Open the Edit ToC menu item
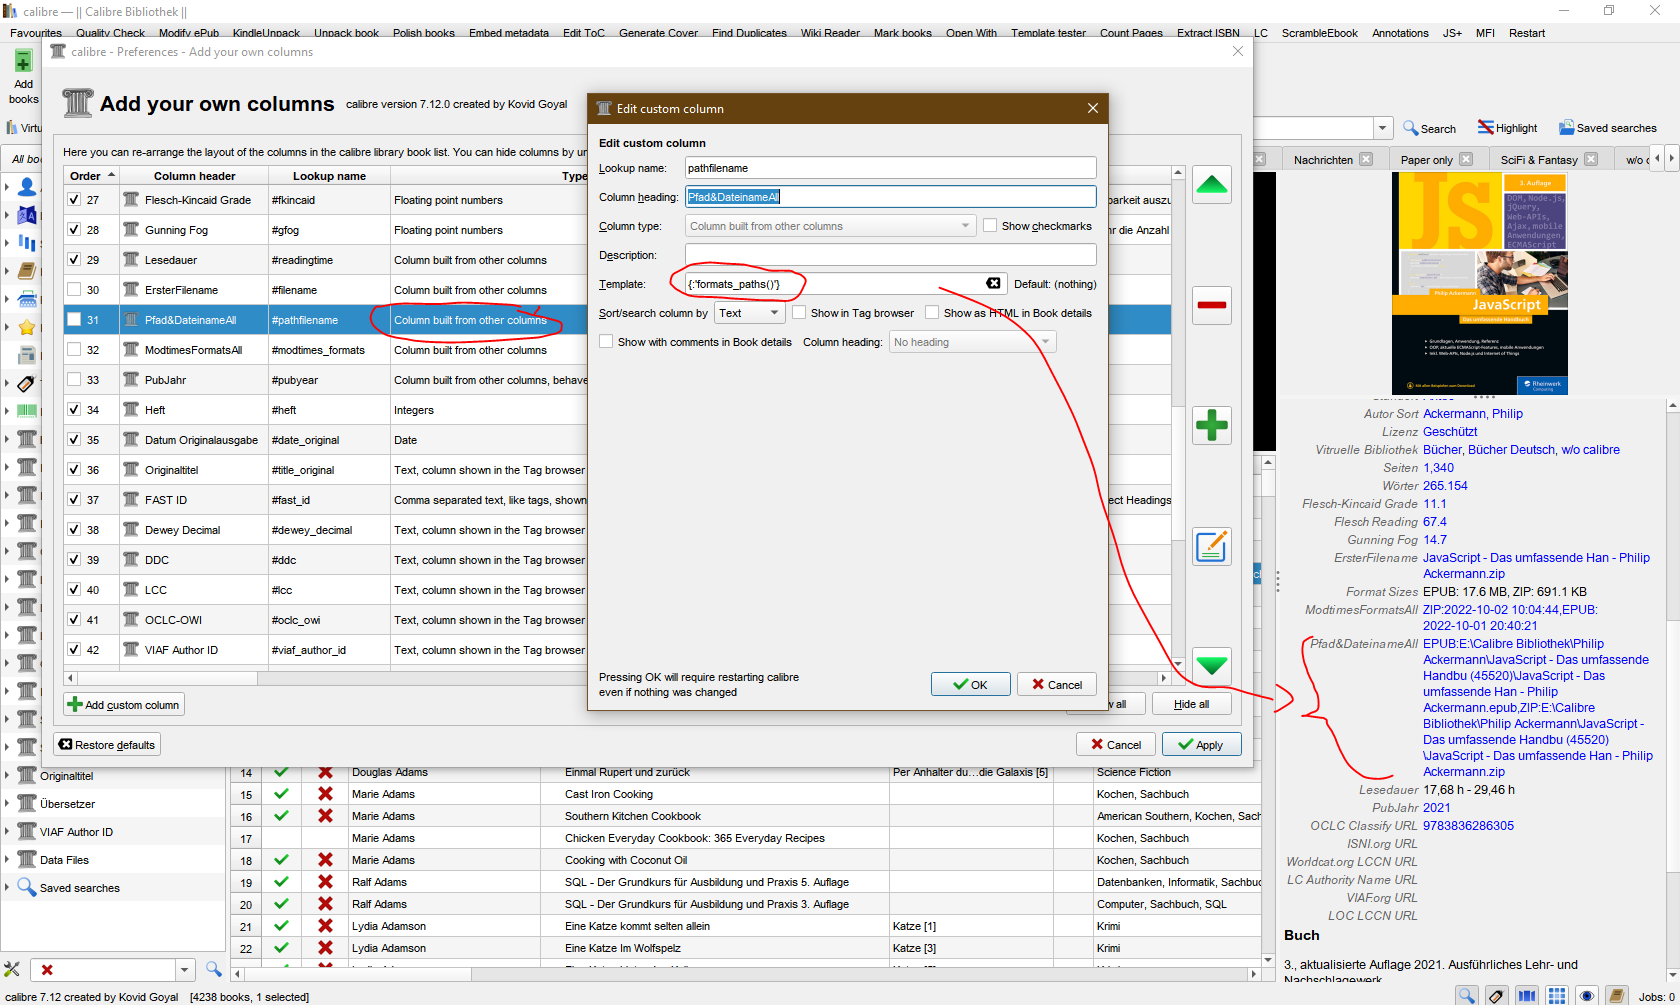 click(583, 33)
